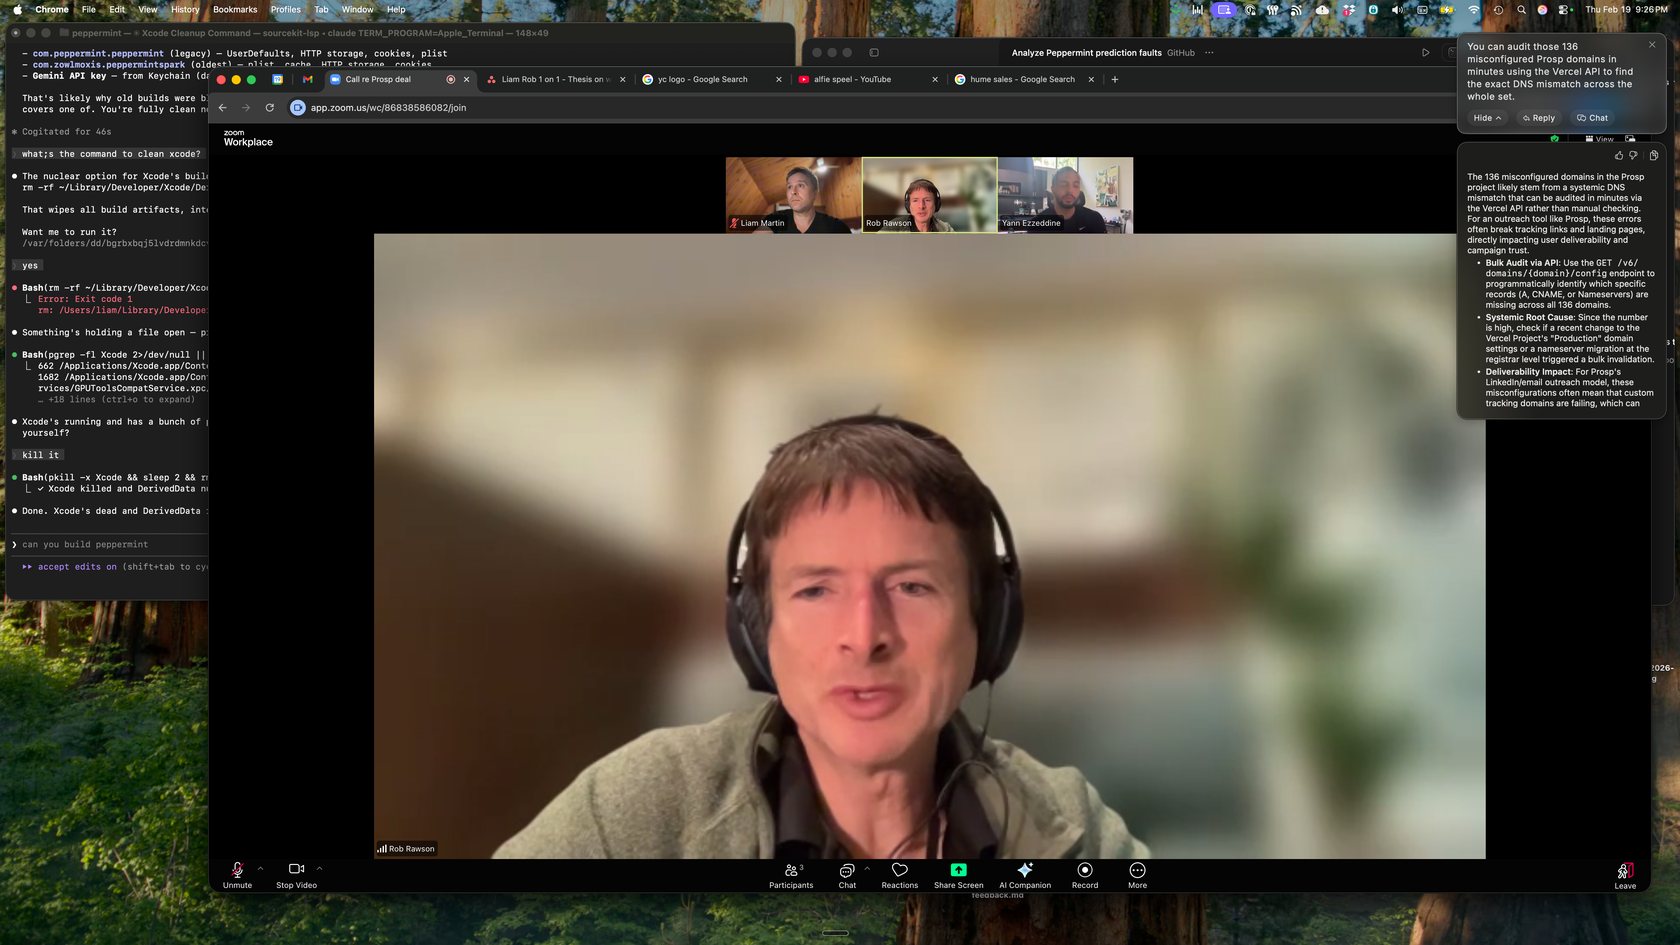This screenshot has width=1680, height=945.
Task: Open the audio options chevron next to Unmute
Action: 260,868
